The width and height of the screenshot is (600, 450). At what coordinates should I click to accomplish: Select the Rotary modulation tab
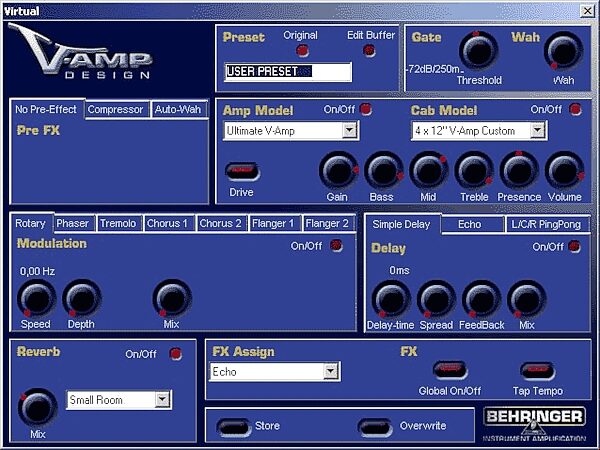(x=31, y=223)
